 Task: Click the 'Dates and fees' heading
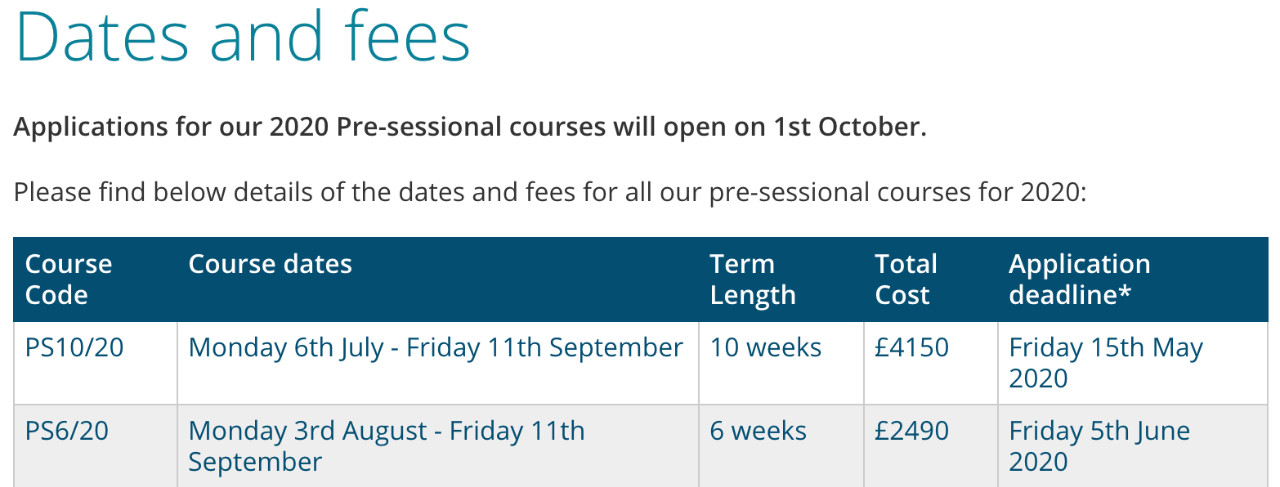click(242, 37)
